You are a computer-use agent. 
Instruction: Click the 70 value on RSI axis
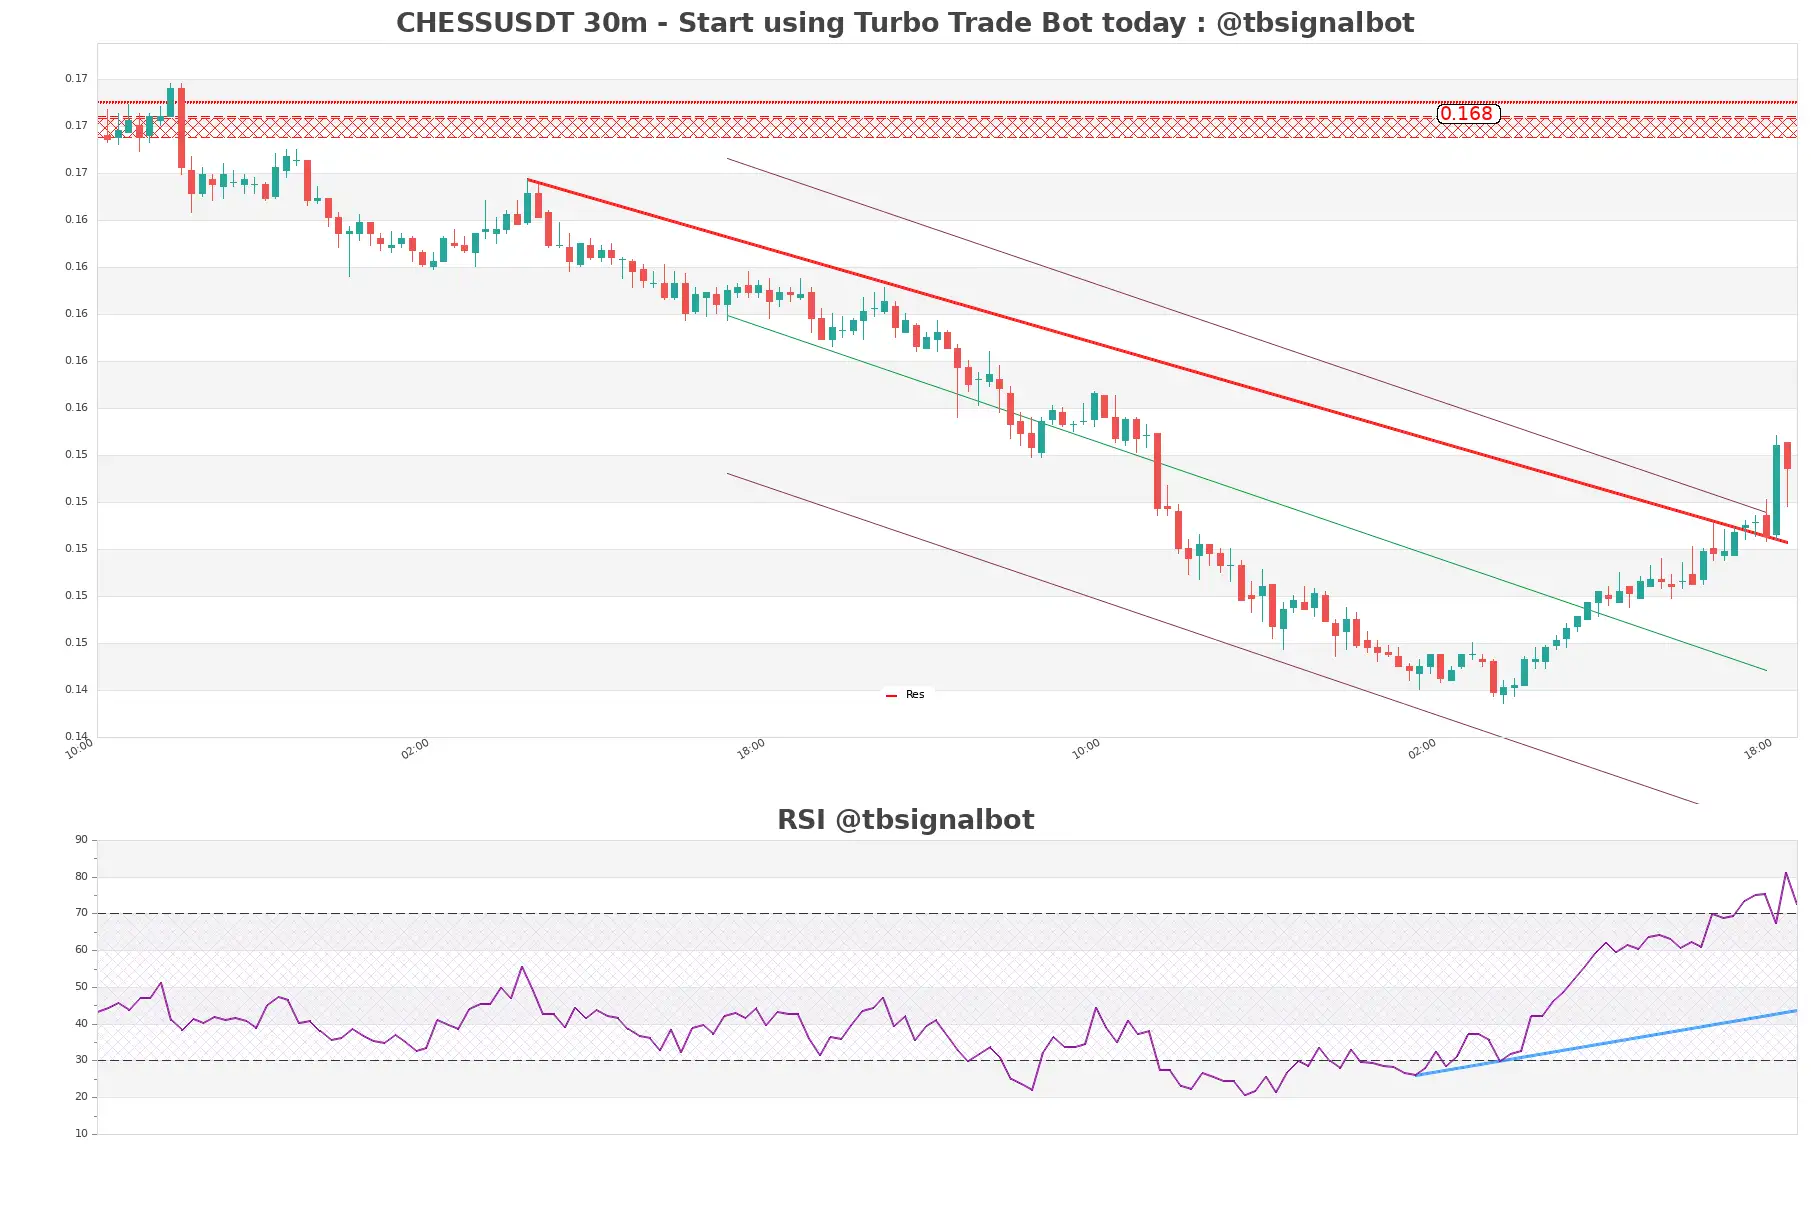81,912
